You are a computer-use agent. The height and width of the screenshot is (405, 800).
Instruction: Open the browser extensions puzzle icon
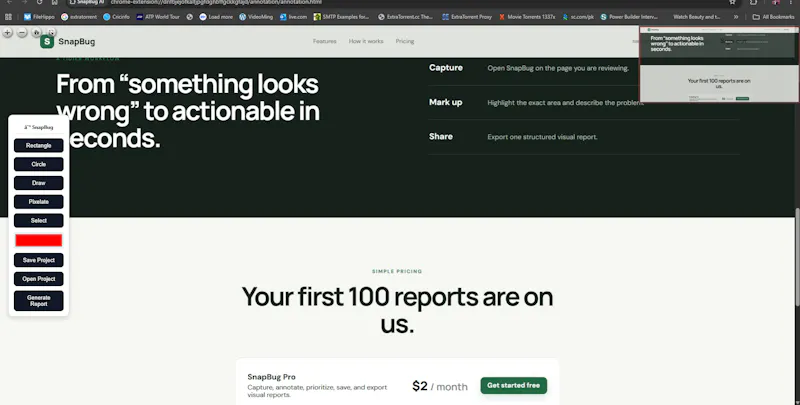point(754,2)
